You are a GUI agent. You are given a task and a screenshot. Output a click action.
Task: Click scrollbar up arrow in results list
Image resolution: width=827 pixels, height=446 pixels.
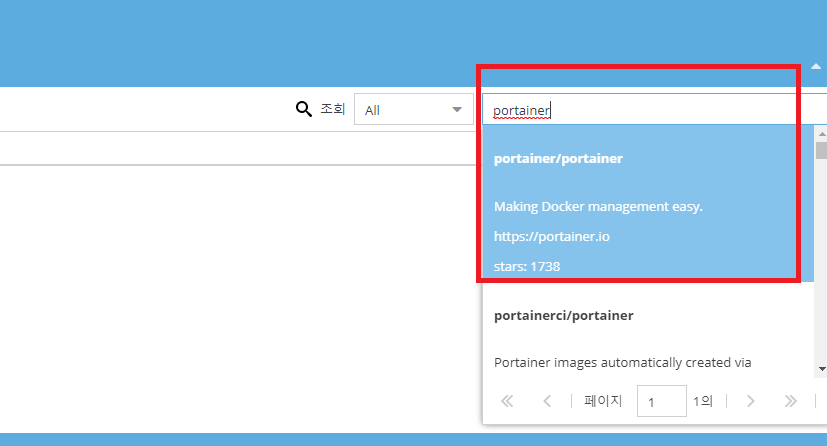coord(822,134)
